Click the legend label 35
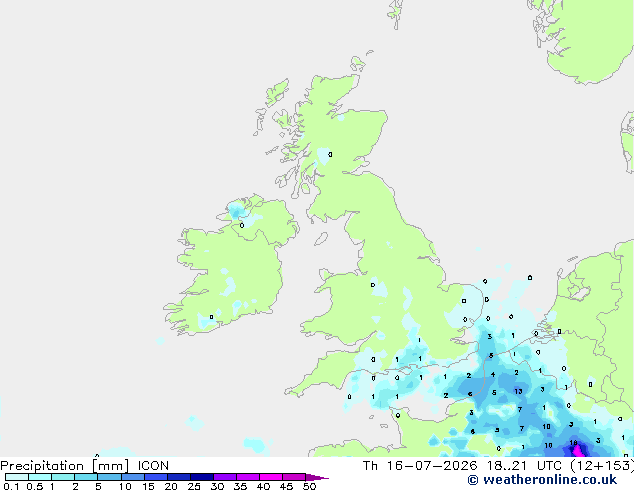Image resolution: width=634 pixels, height=490 pixels. coord(240,486)
